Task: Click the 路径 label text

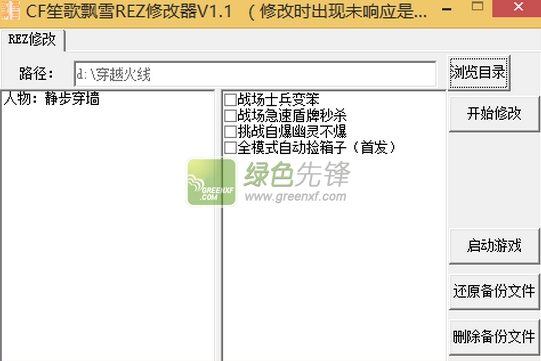Action: tap(36, 74)
